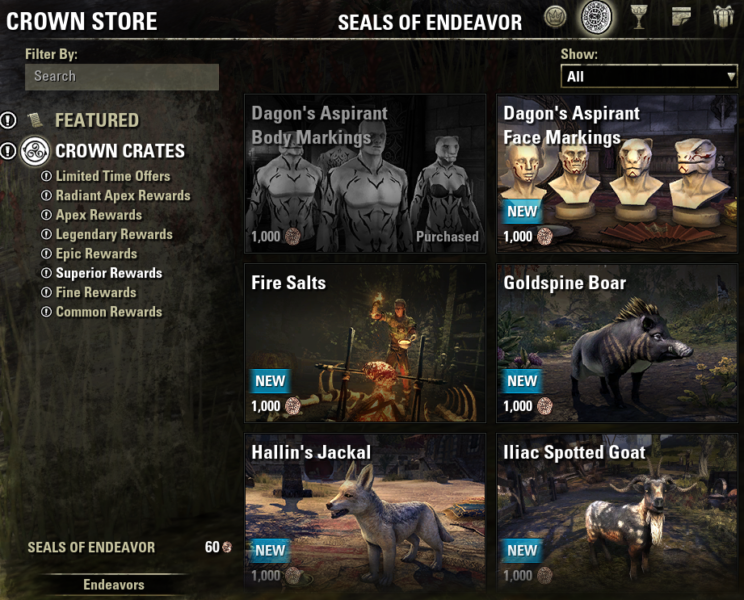This screenshot has width=744, height=600.
Task: Expand the Featured category
Action: click(97, 120)
